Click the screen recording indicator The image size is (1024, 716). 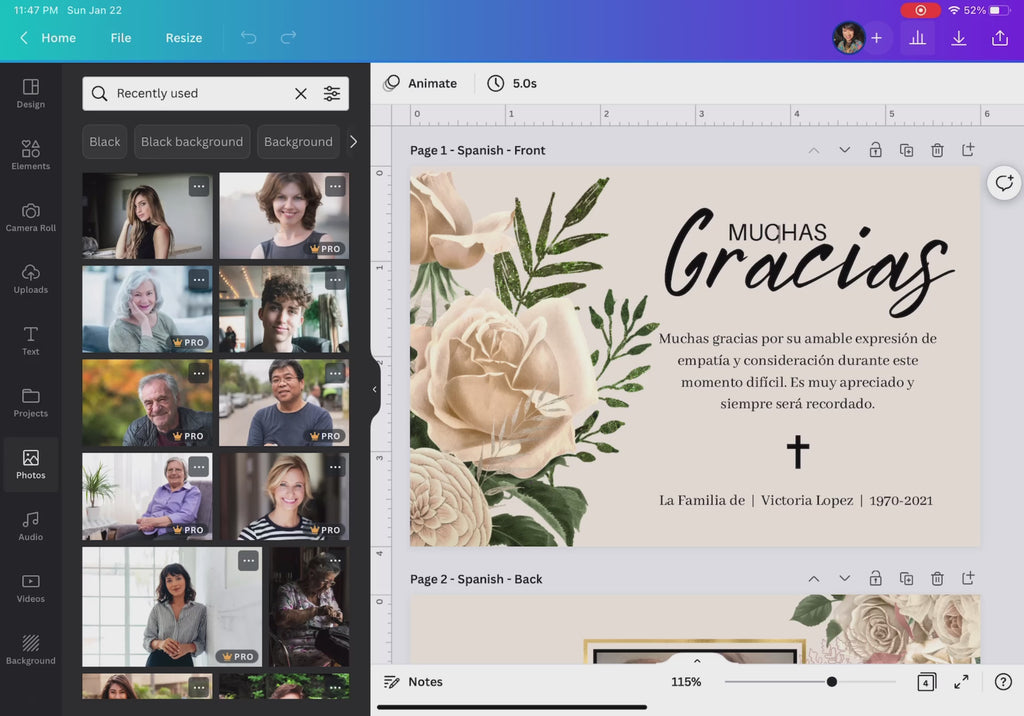coord(920,10)
